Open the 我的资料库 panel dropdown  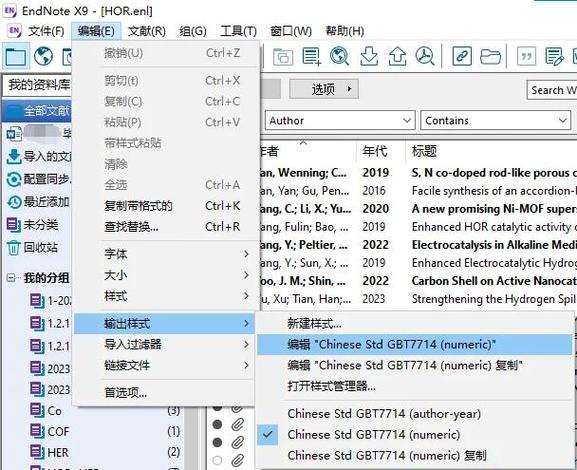[x=37, y=85]
